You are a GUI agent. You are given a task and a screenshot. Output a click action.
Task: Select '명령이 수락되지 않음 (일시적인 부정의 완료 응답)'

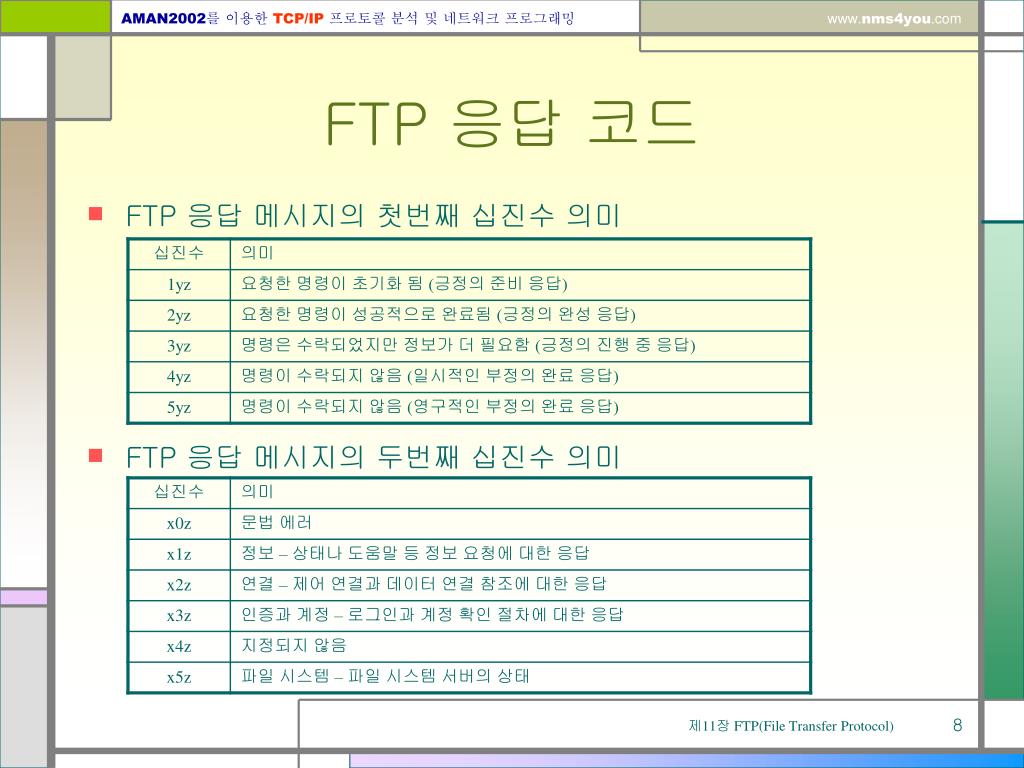click(430, 376)
